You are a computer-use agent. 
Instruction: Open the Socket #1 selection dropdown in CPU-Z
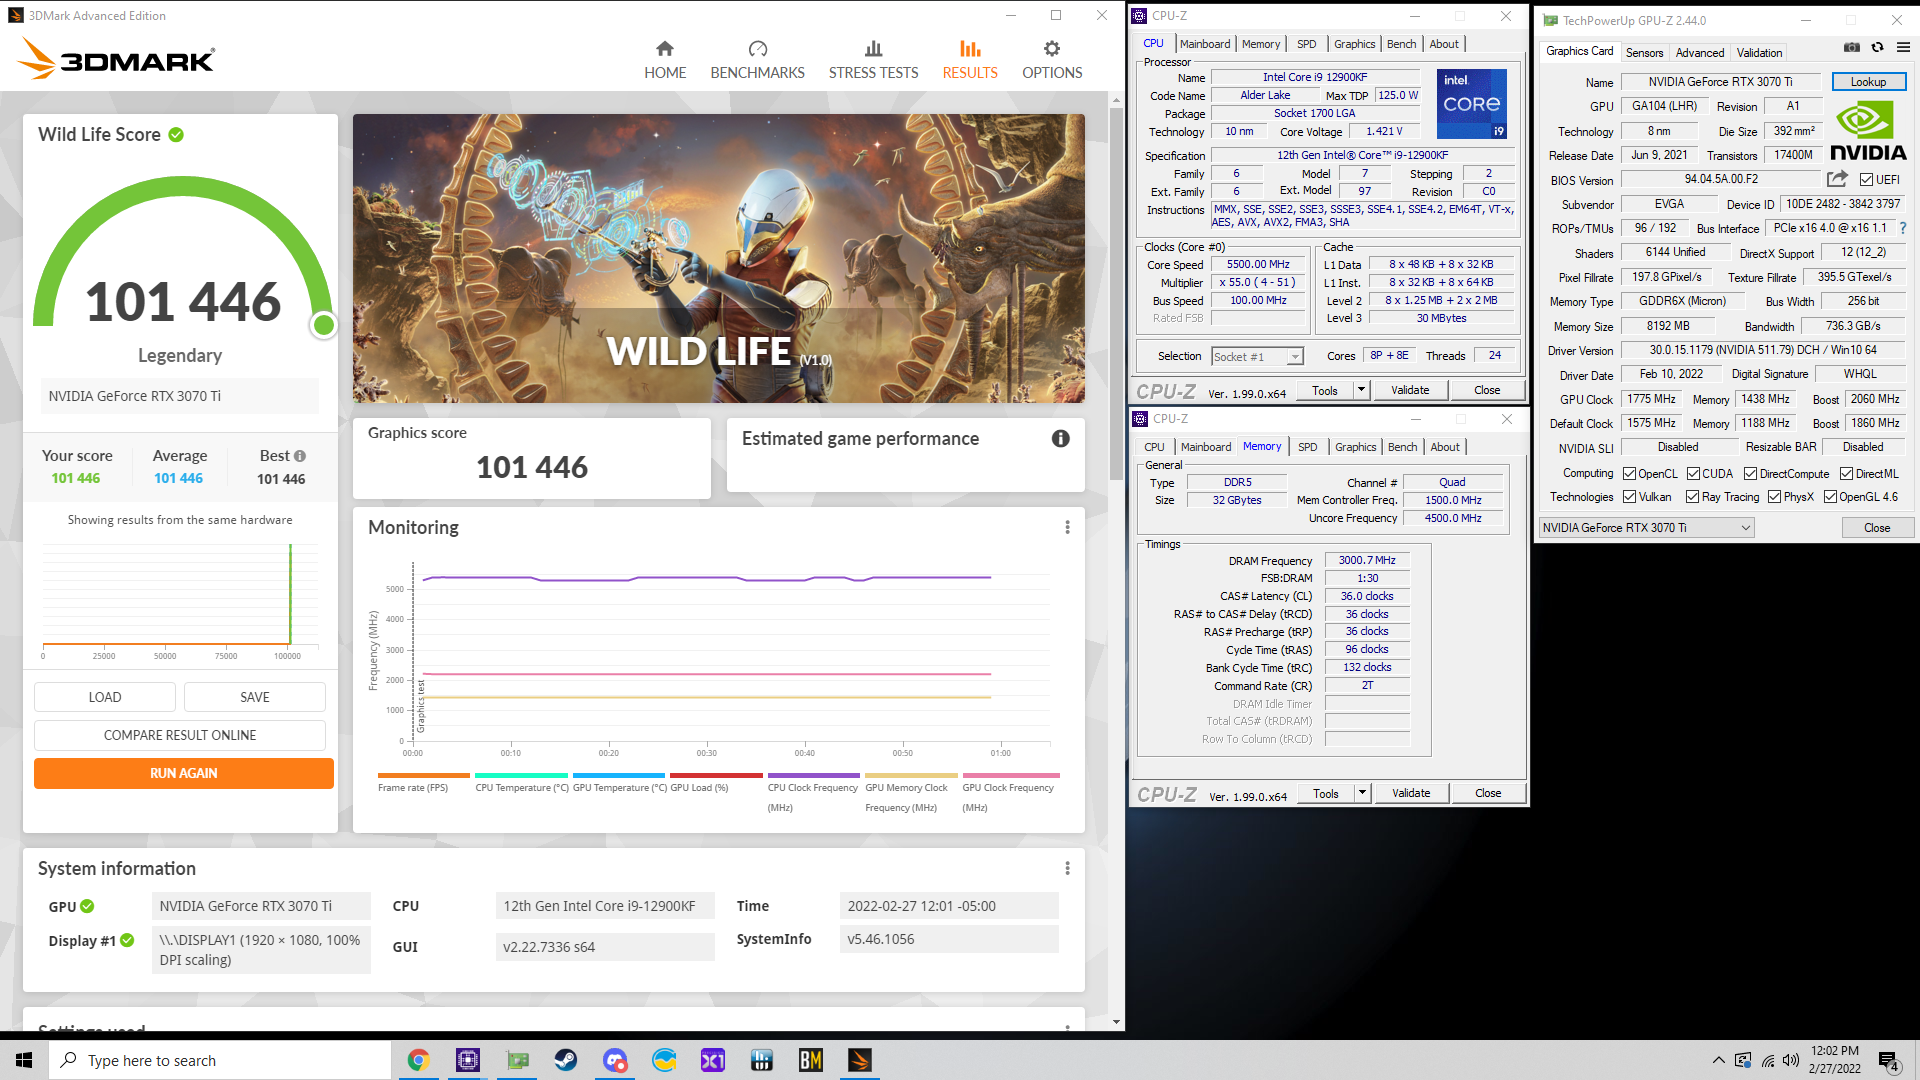coord(1257,356)
